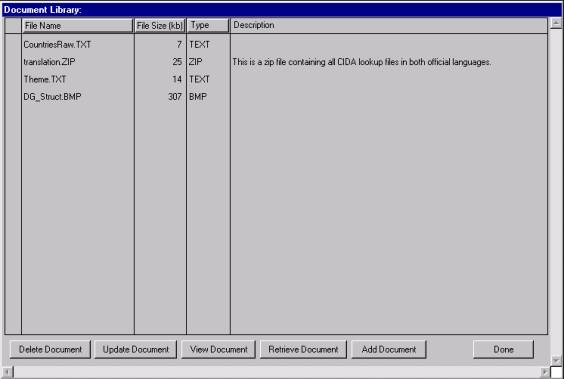Sort by File Name column header
Screen dimensions: 564x379
click(77, 26)
